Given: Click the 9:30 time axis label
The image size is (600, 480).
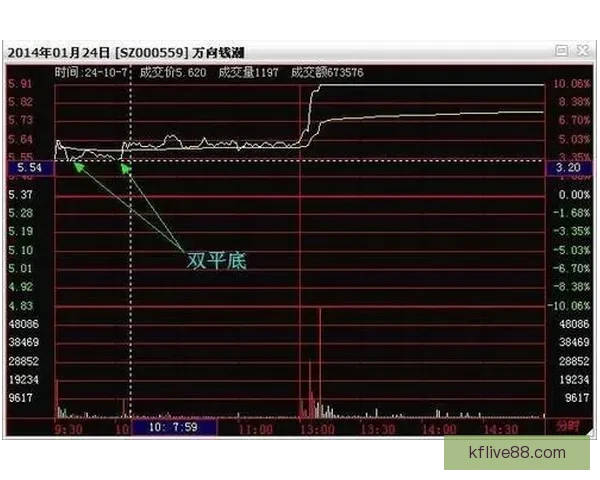Looking at the screenshot, I should [68, 429].
